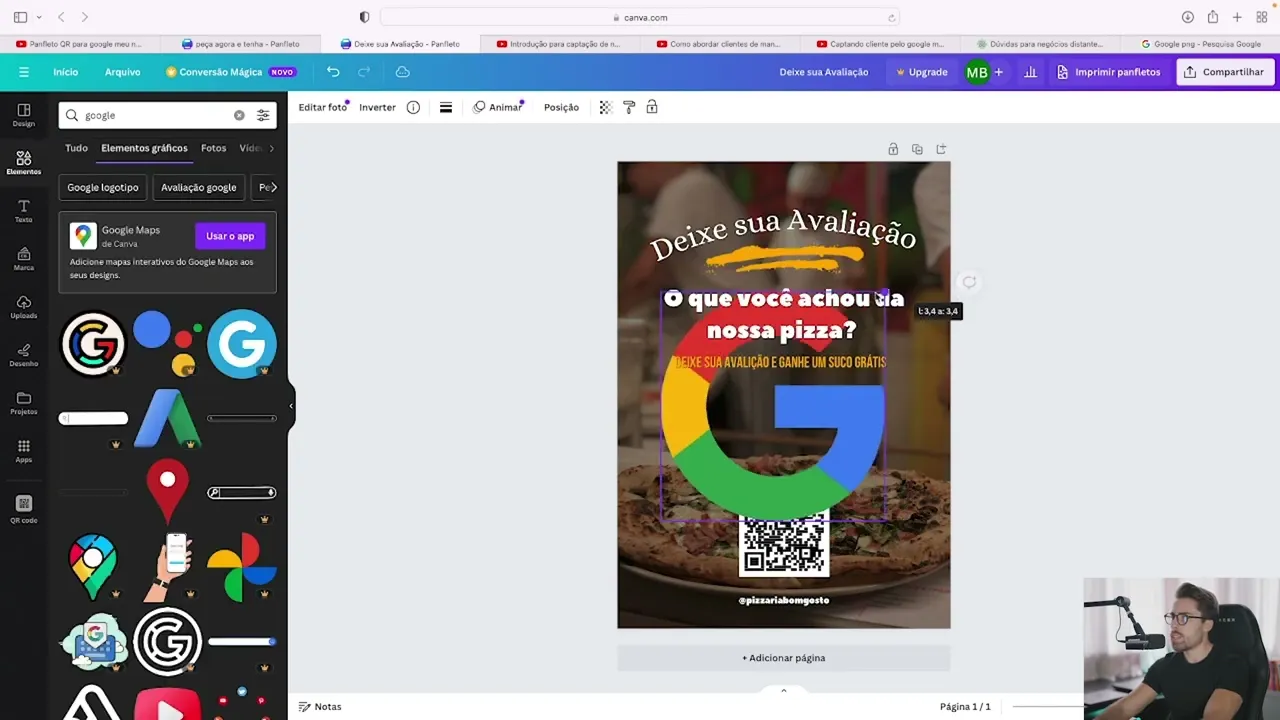This screenshot has width=1280, height=720.
Task: Open Notas at bottom bar
Action: (320, 706)
